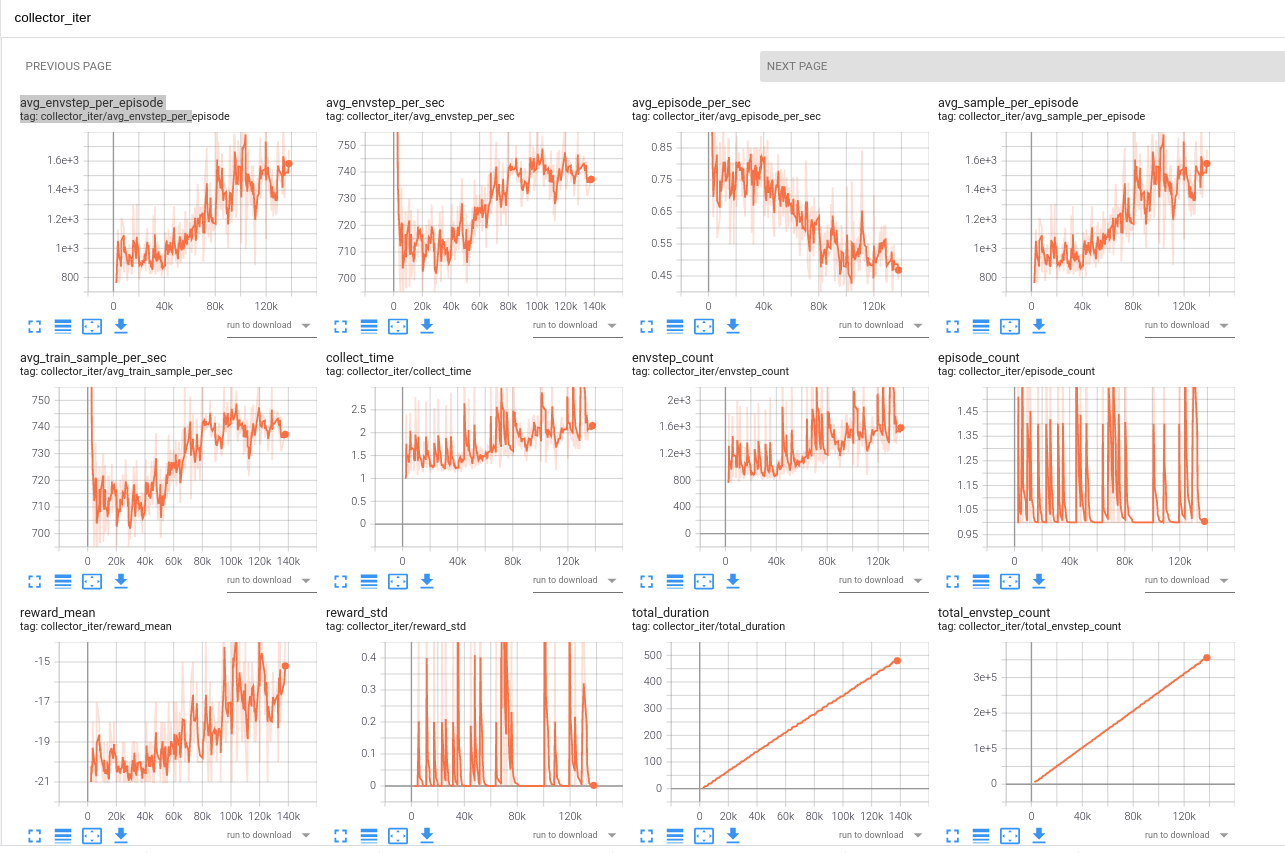The height and width of the screenshot is (853, 1285).
Task: Fit domain to data for avg_envstep_per_episode chart
Action: coord(92,326)
